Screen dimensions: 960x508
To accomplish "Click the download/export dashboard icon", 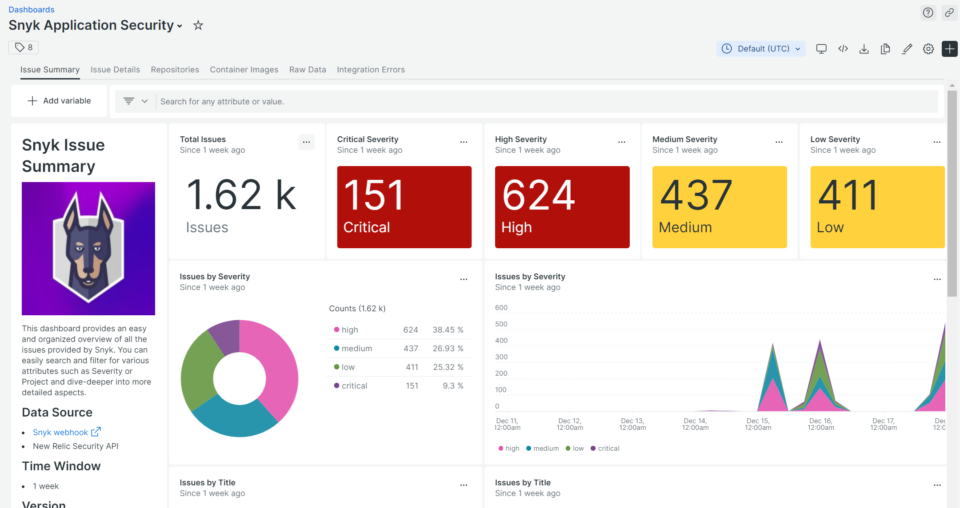I will click(864, 49).
